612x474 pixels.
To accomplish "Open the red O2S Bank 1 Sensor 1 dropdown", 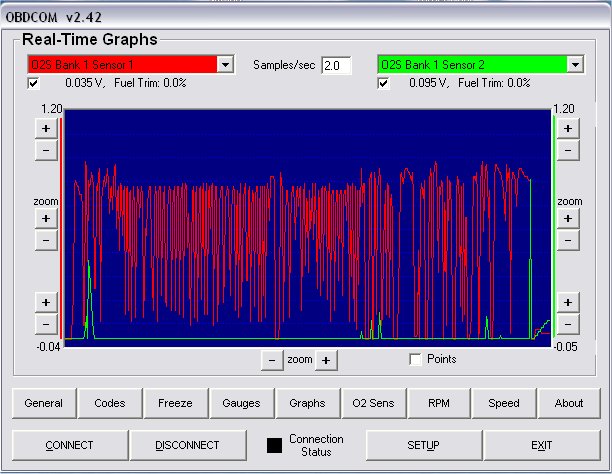I will tap(225, 64).
